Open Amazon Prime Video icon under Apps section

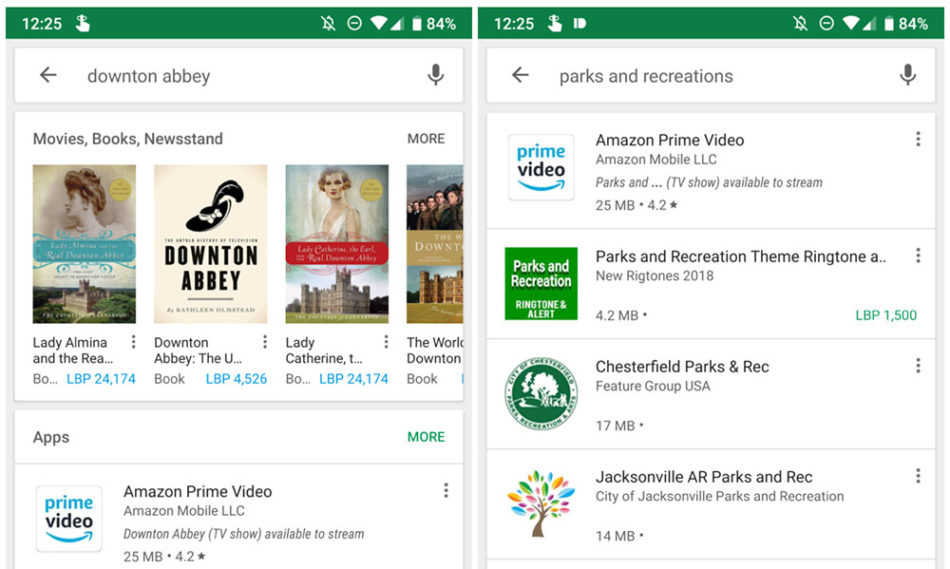69,519
